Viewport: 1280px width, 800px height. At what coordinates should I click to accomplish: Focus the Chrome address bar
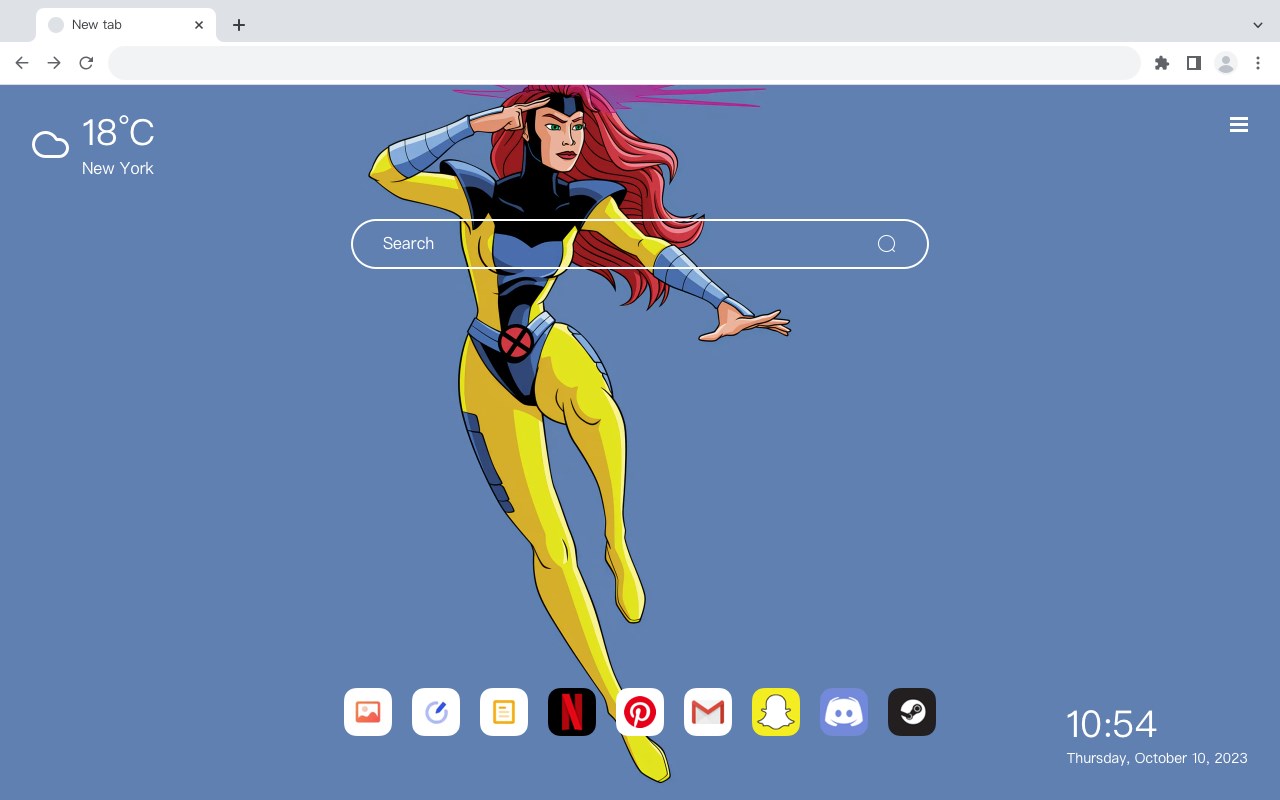click(x=624, y=63)
